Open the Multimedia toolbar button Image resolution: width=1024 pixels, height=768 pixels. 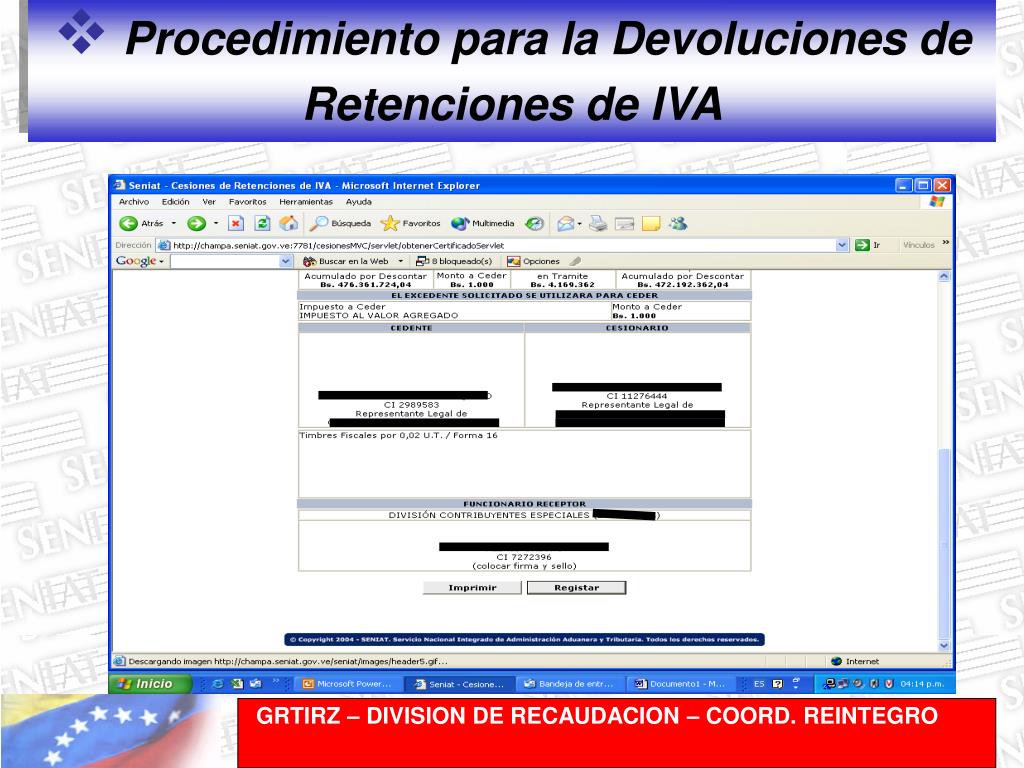(x=482, y=223)
